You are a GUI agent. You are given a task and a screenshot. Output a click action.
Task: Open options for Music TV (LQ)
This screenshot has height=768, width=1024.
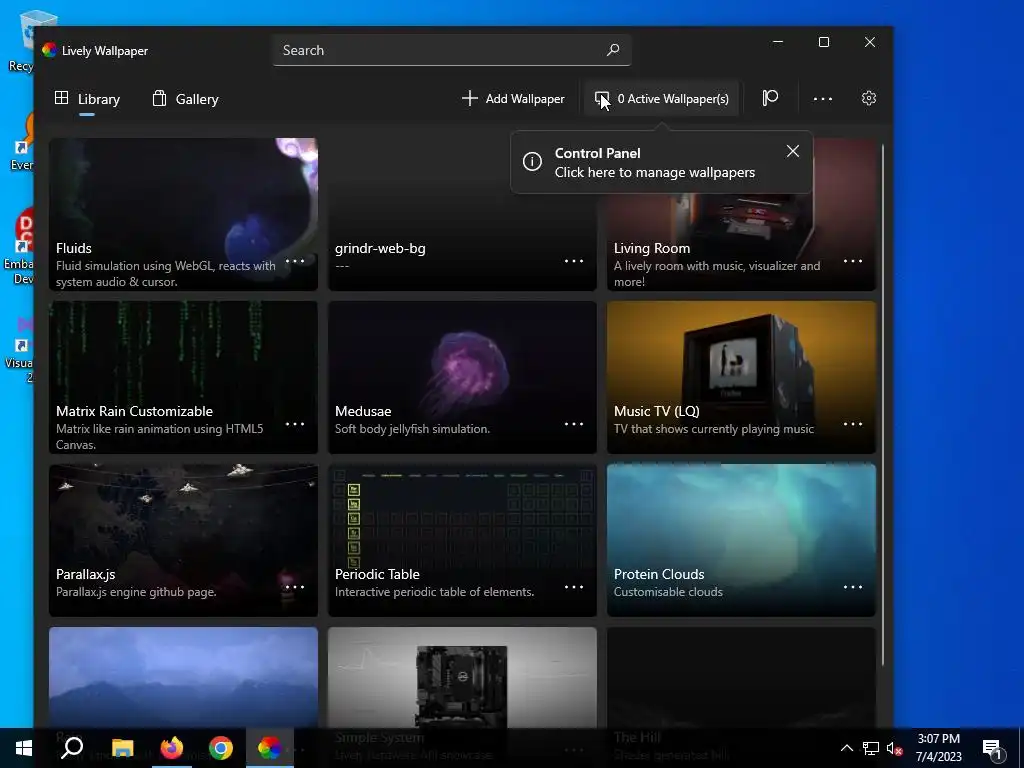click(x=852, y=424)
